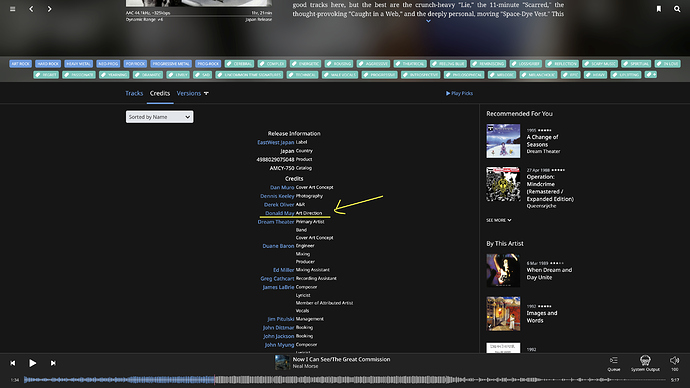The width and height of the screenshot is (690, 388).
Task: Open the hamburger navigation menu
Action: (x=13, y=9)
